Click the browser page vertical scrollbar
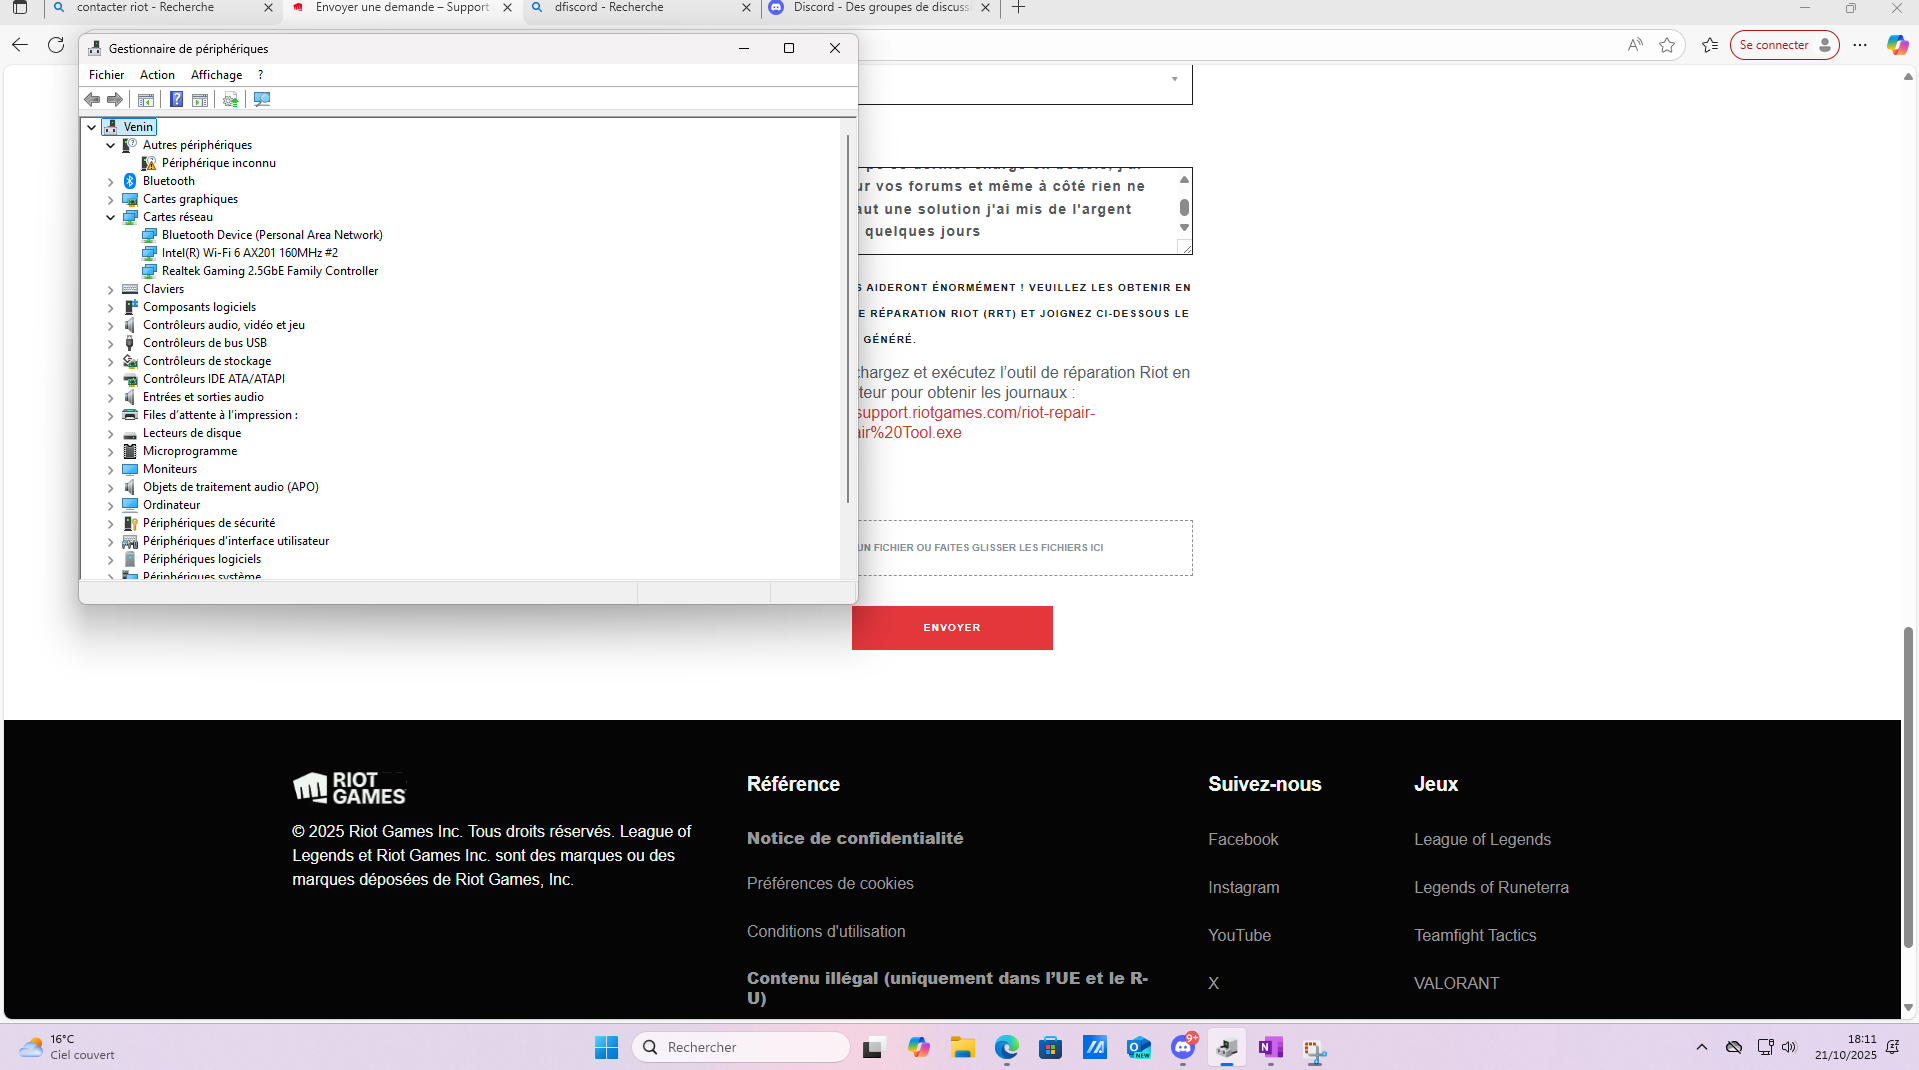This screenshot has height=1070, width=1919. [x=1908, y=787]
